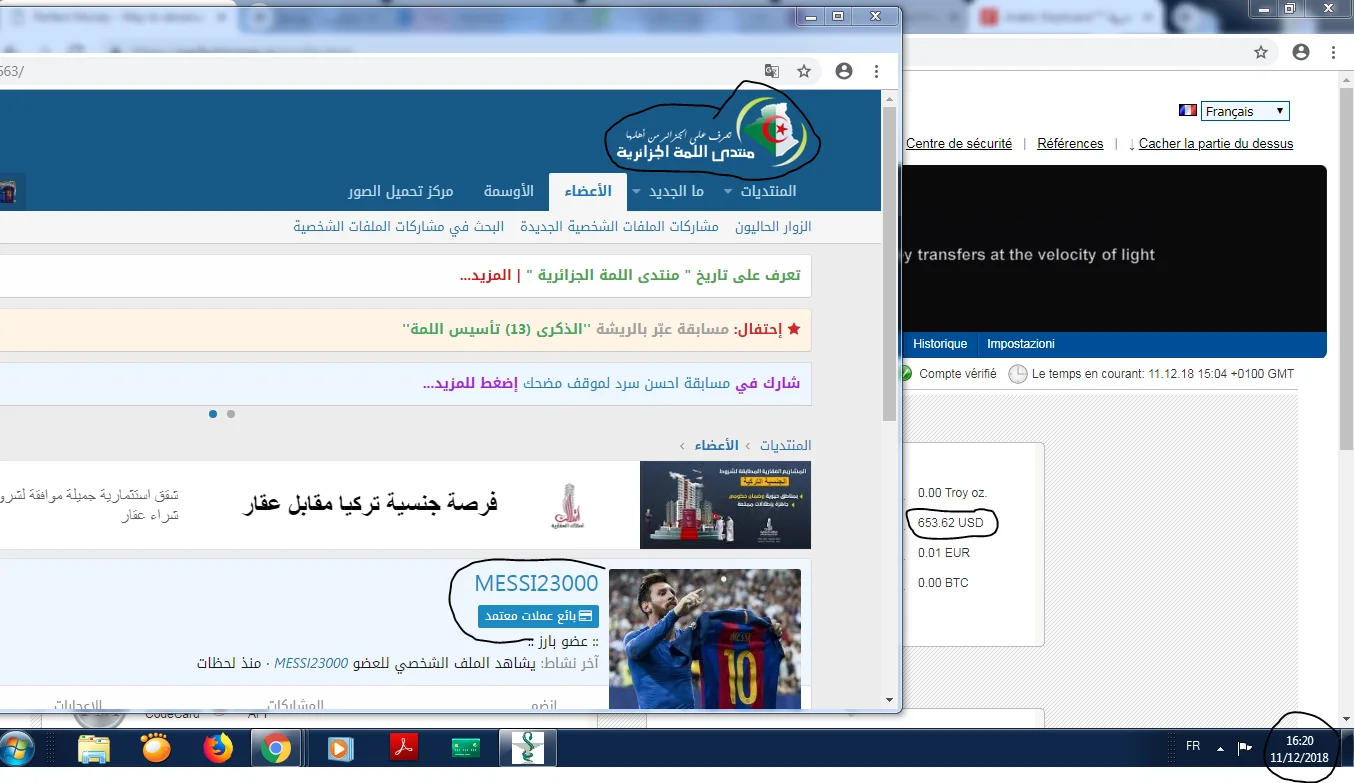The image size is (1354, 783).
Task: Launch Firefox from the taskbar
Action: point(217,748)
